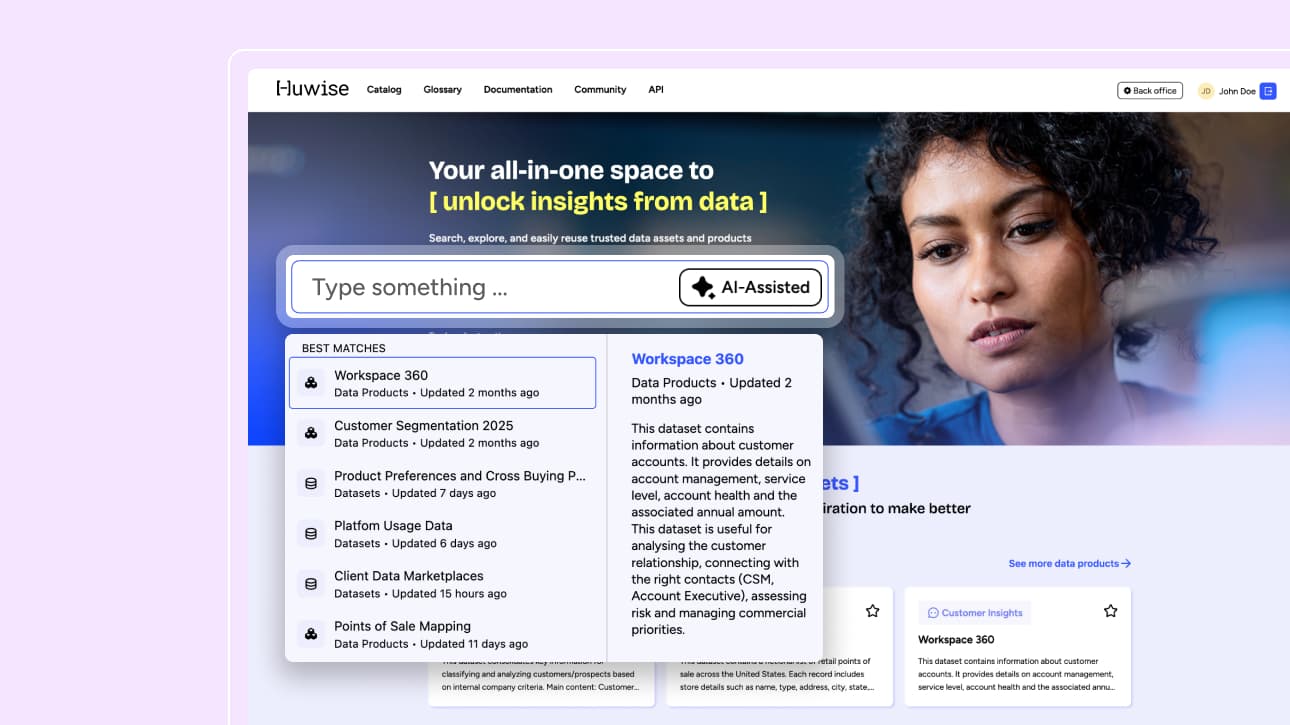The width and height of the screenshot is (1290, 725).
Task: Click the Points of Sale Mapping icon
Action: [x=311, y=634]
